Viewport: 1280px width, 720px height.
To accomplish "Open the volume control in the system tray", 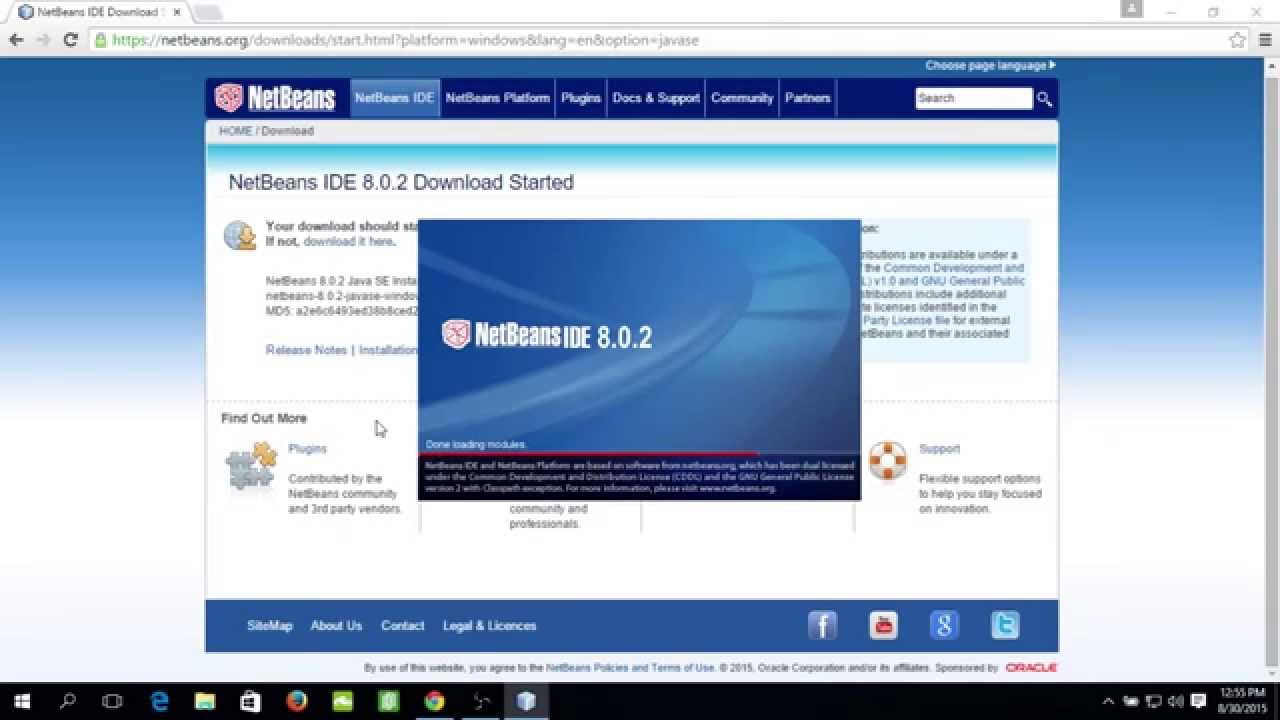I will 1176,701.
